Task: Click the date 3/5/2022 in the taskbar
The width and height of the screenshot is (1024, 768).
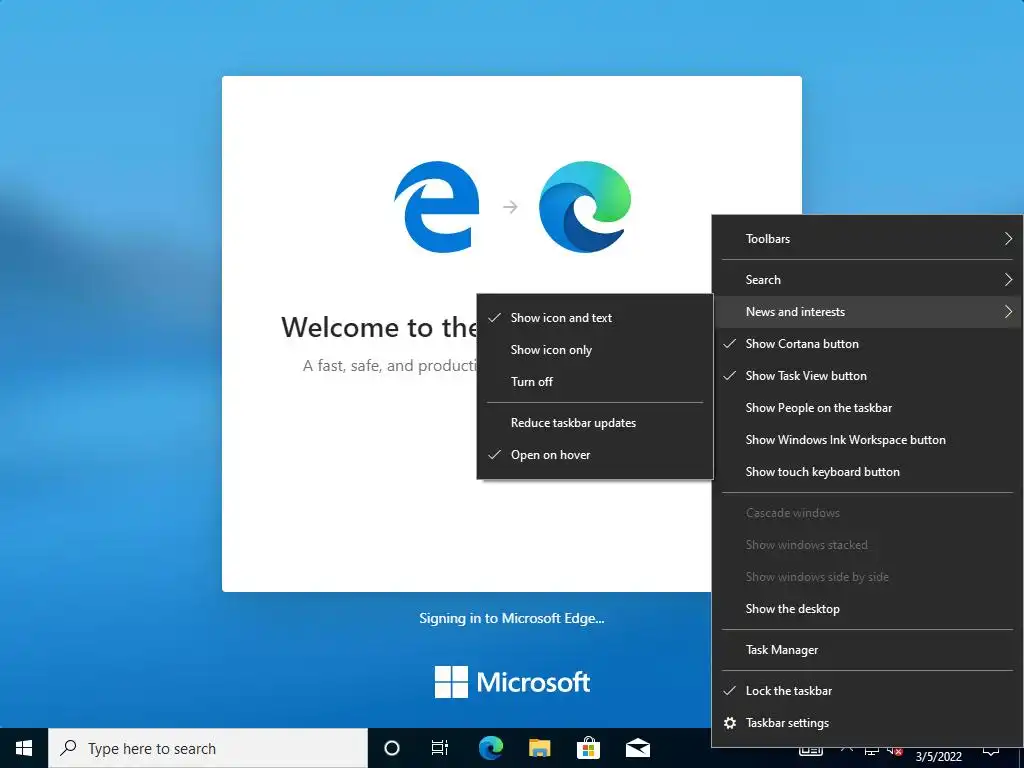Action: coord(938,757)
